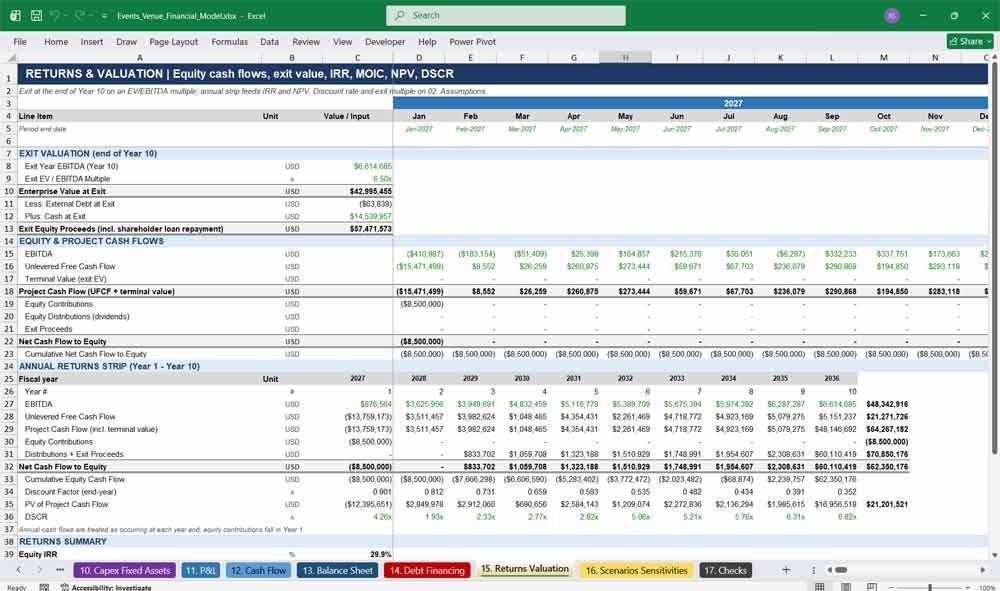Switch to 17. Checks sheet
Image resolution: width=1000 pixels, height=591 pixels.
coord(725,571)
